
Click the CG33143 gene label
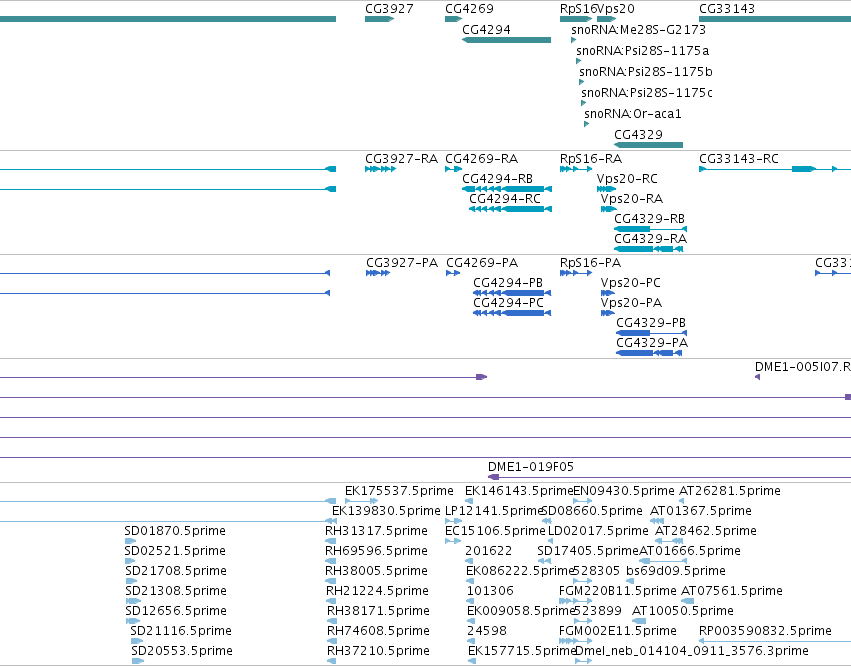727,9
